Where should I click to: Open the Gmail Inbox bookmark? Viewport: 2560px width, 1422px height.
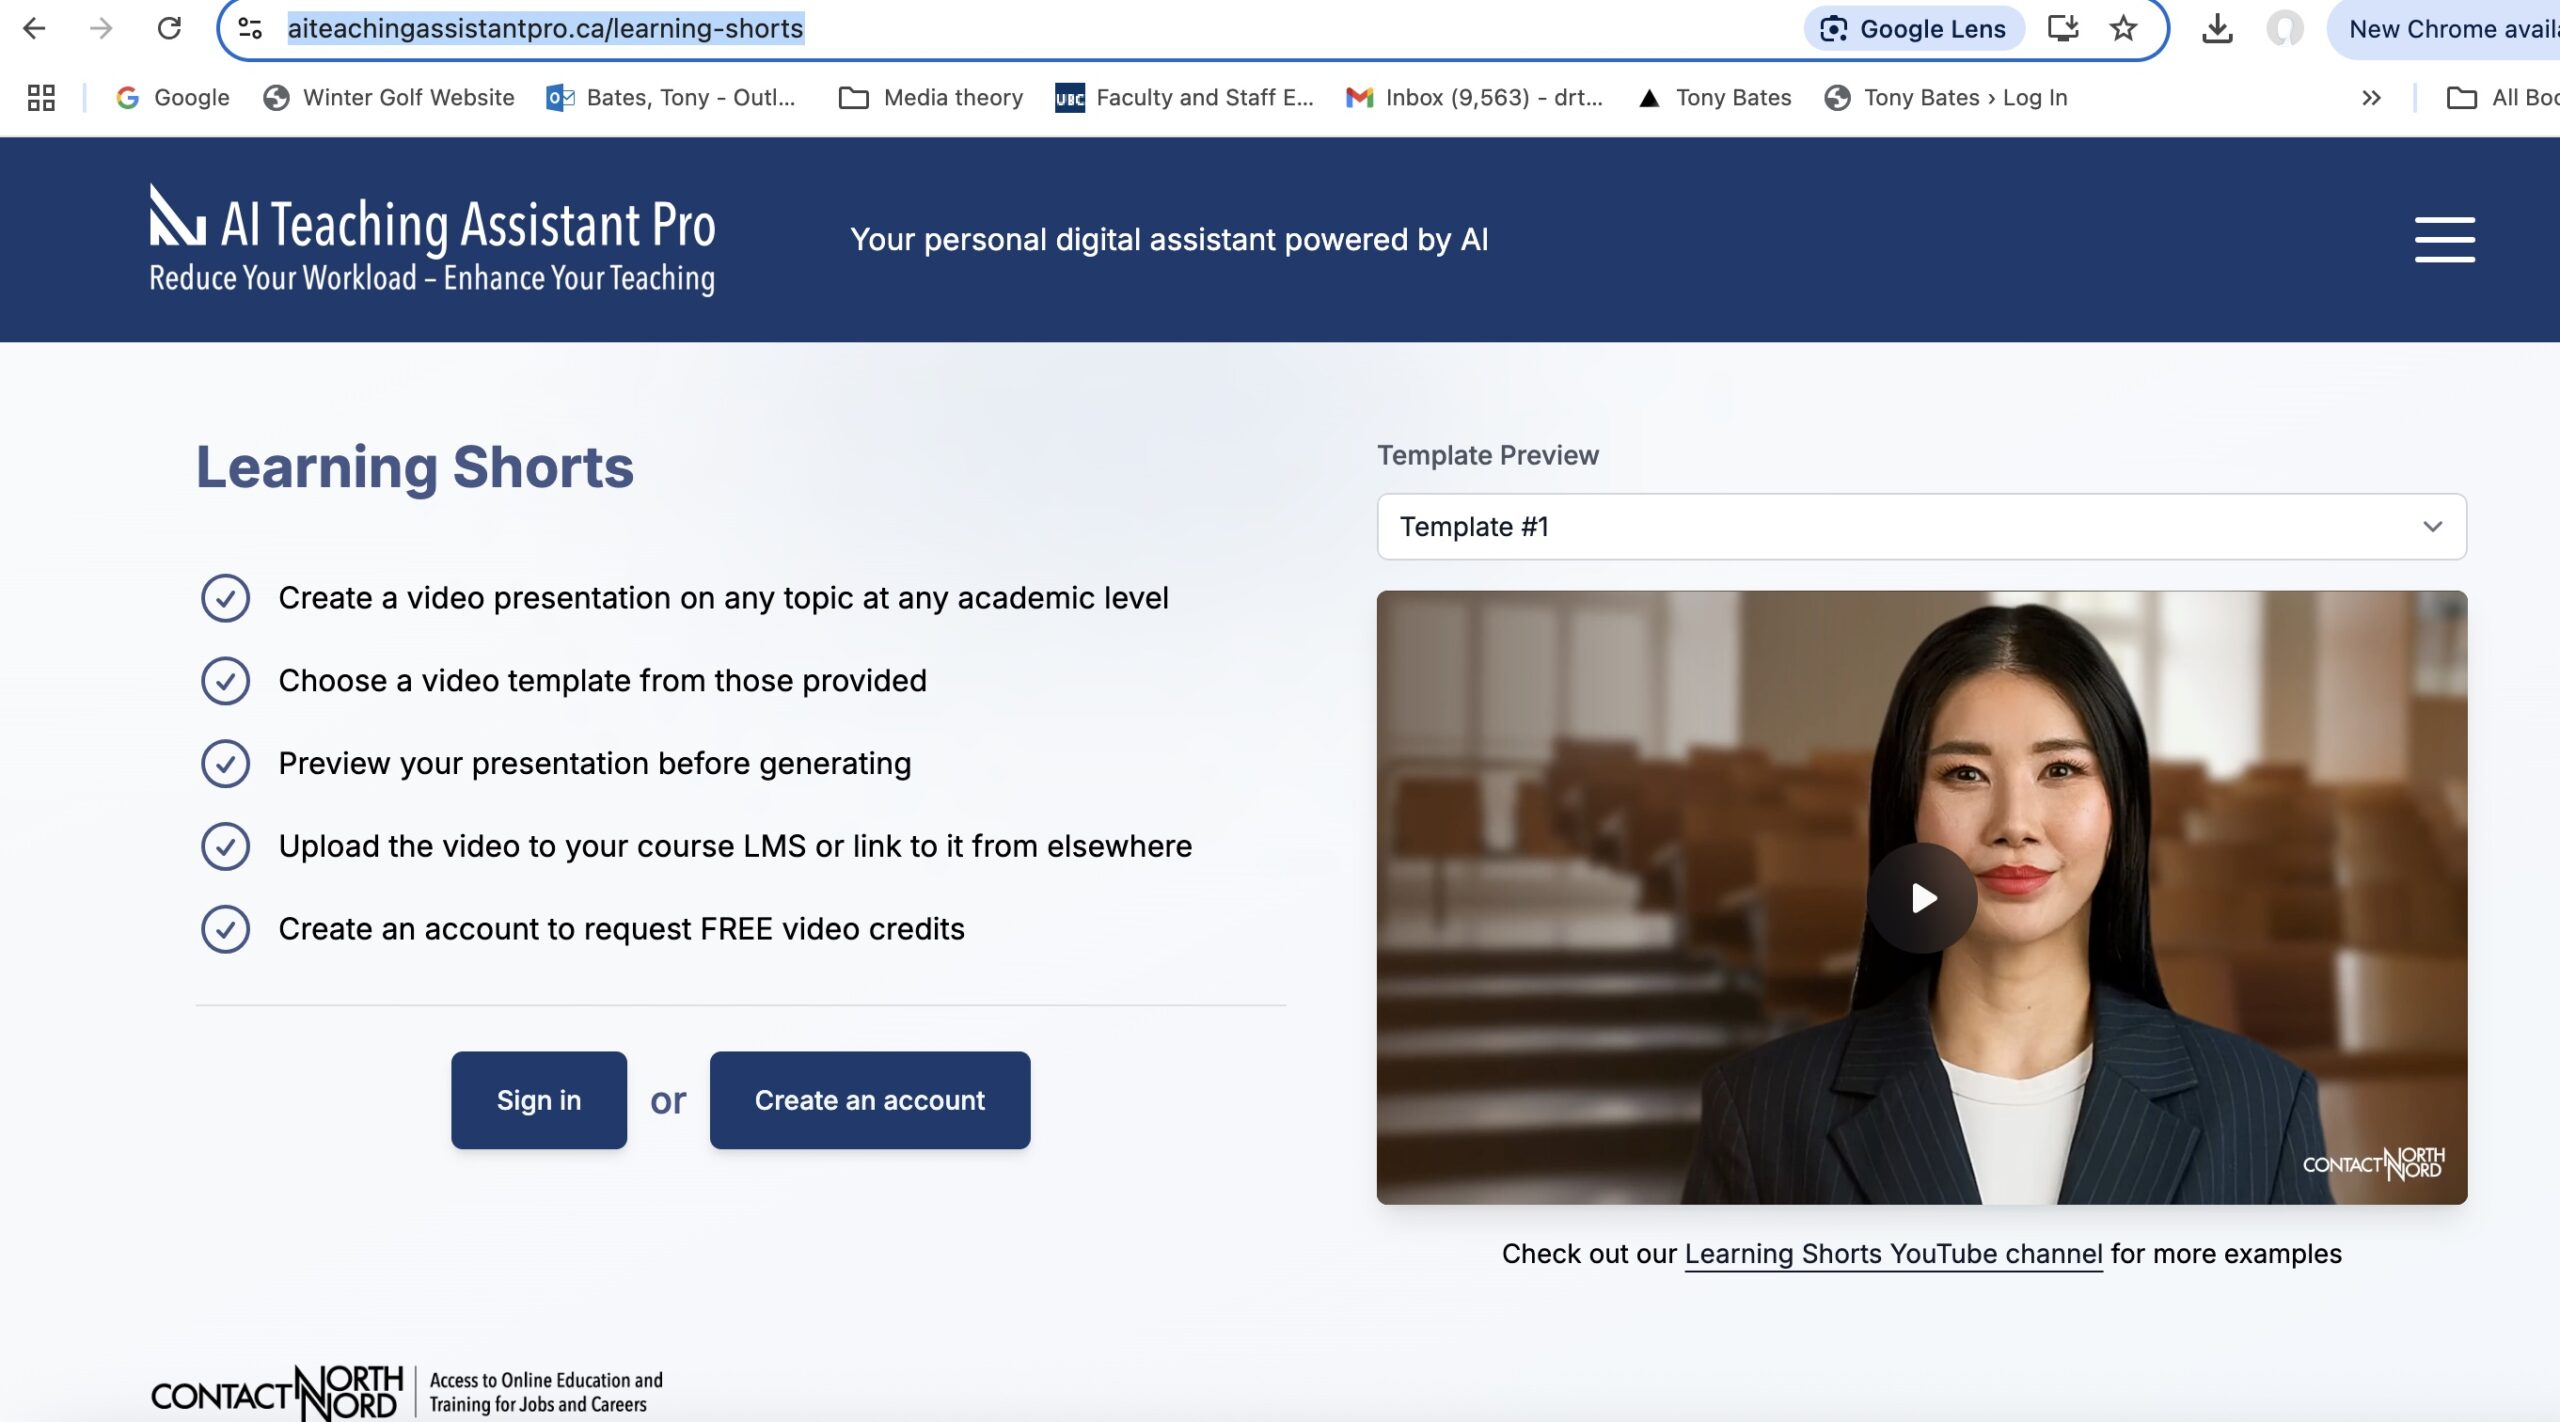1474,97
